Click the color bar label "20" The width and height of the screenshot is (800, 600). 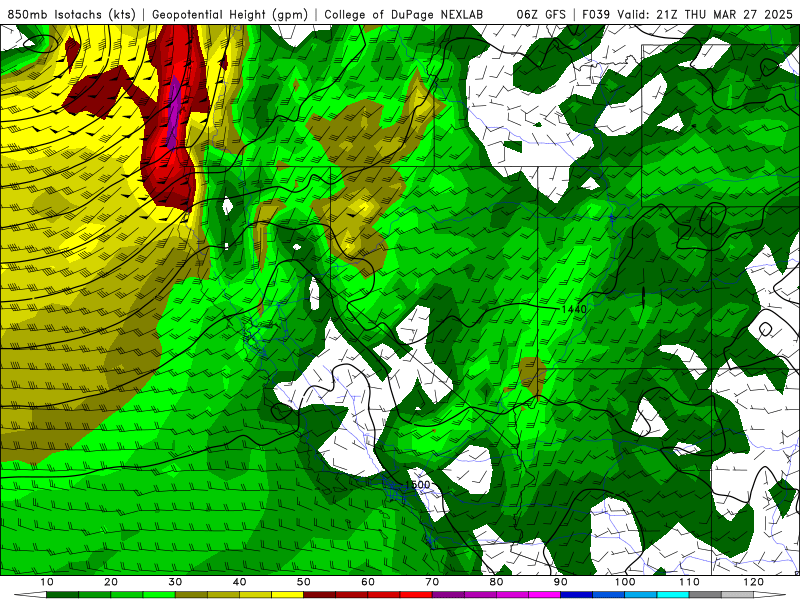[111, 582]
